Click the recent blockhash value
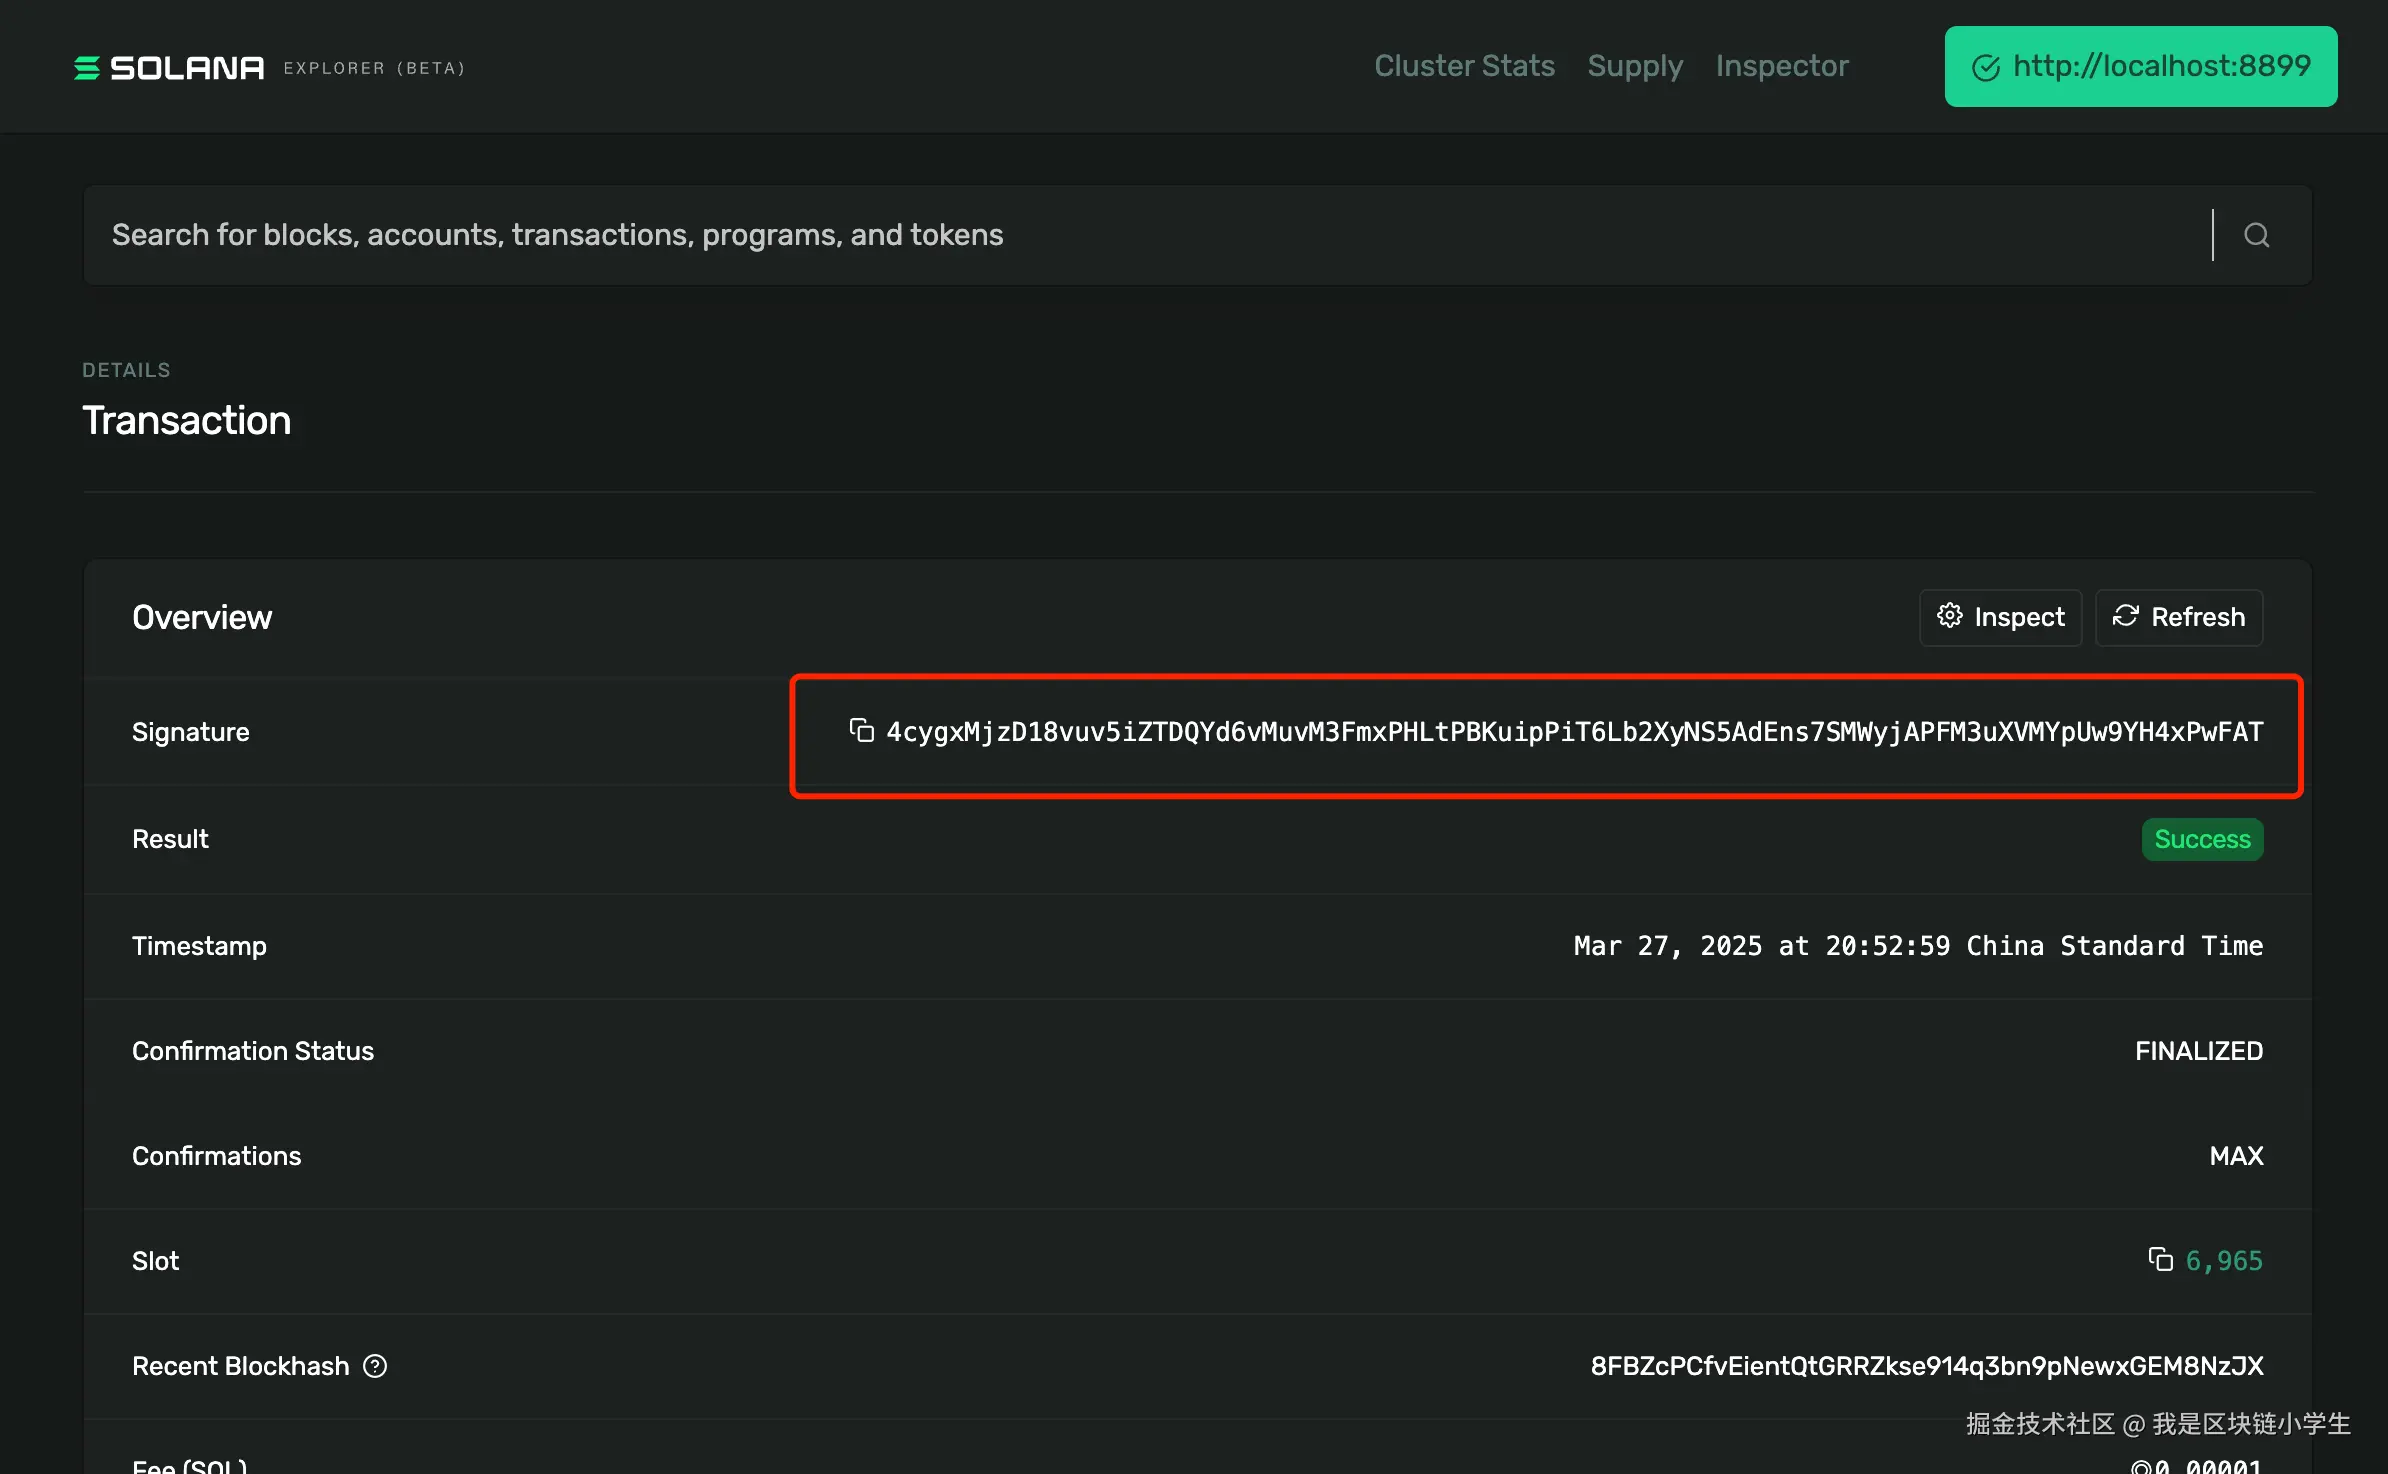 tap(1926, 1366)
